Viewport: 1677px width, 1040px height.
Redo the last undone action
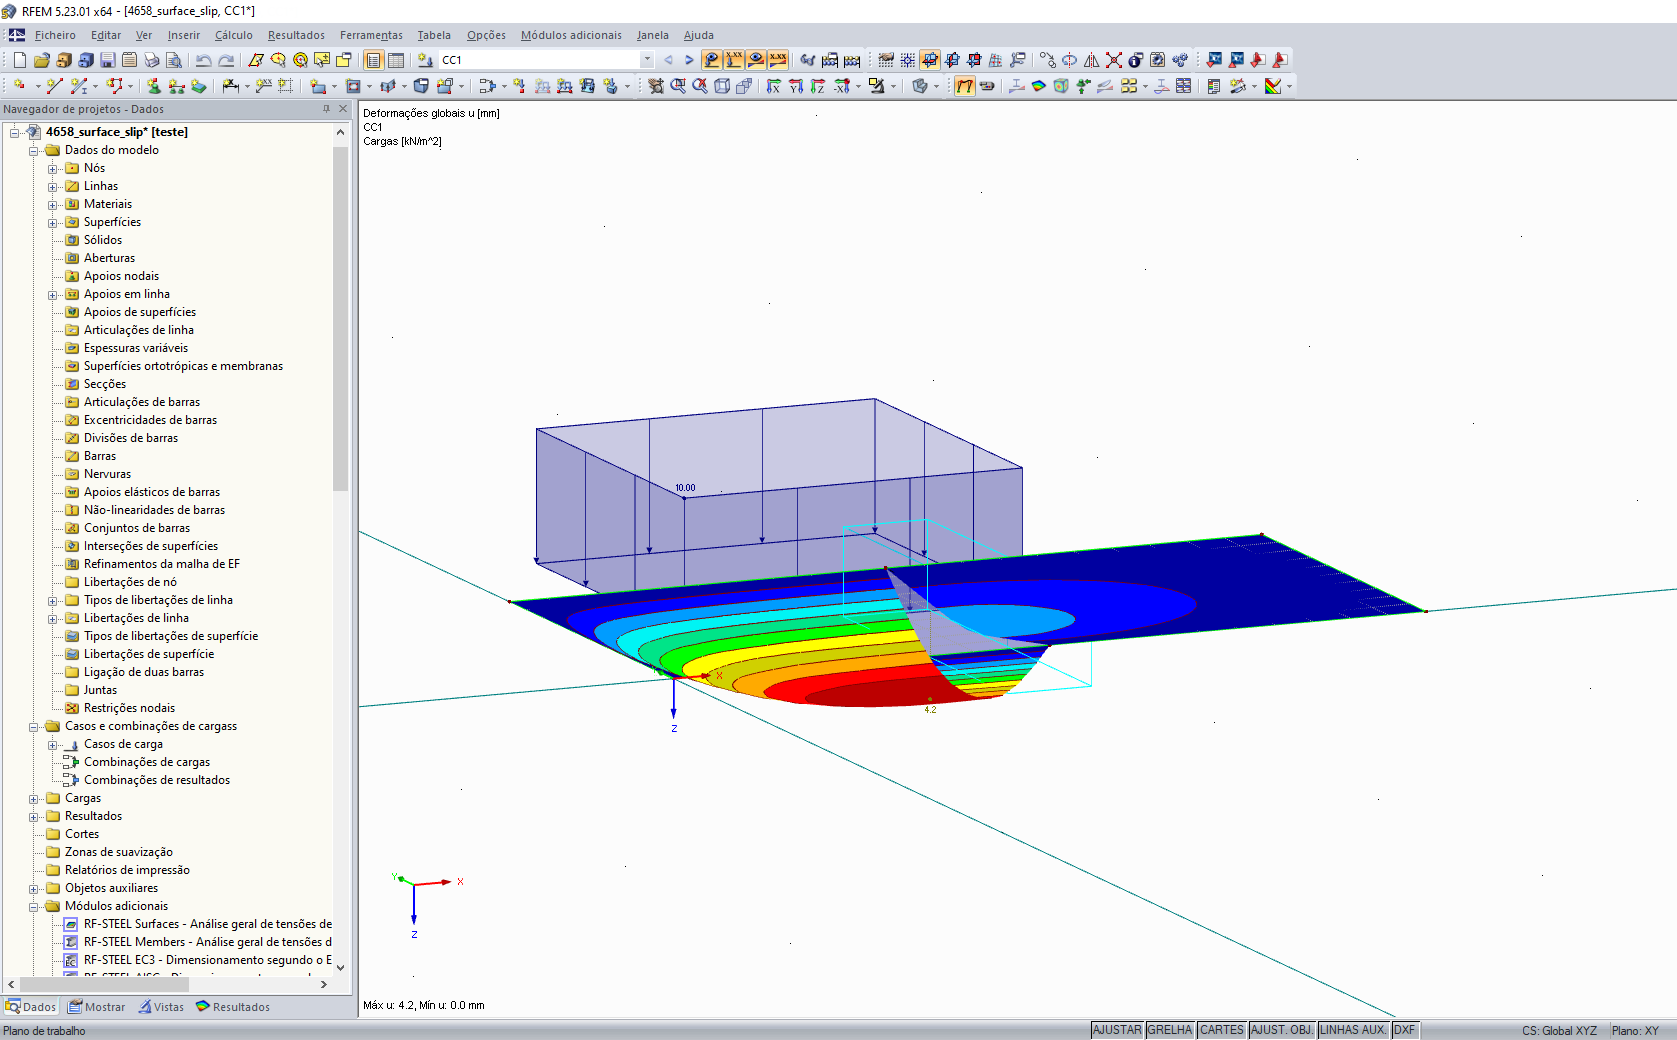(226, 60)
